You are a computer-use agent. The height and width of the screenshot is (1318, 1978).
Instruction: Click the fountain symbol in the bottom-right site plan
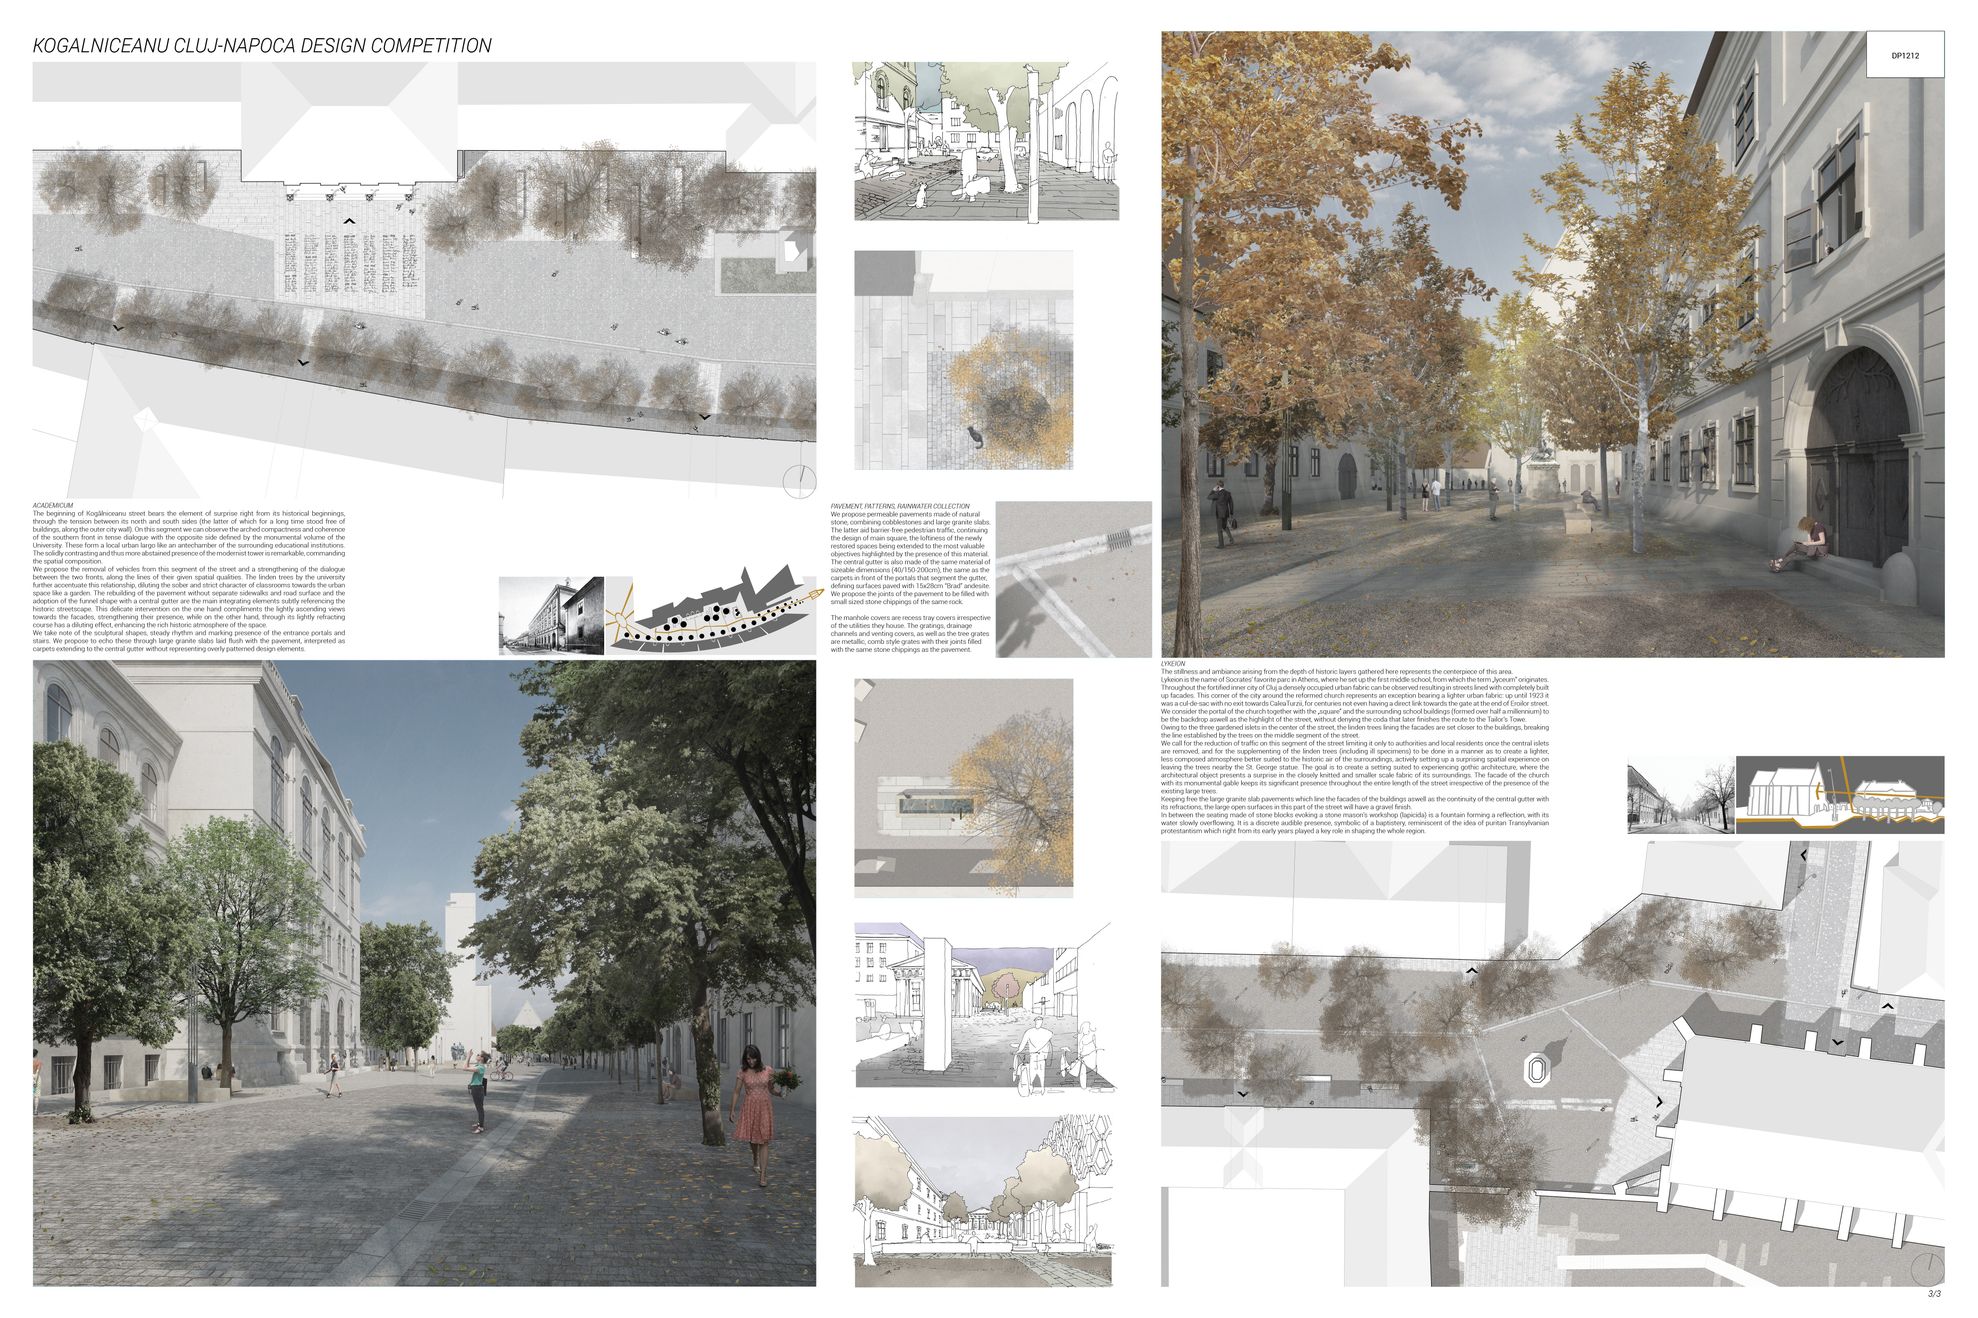1537,1069
